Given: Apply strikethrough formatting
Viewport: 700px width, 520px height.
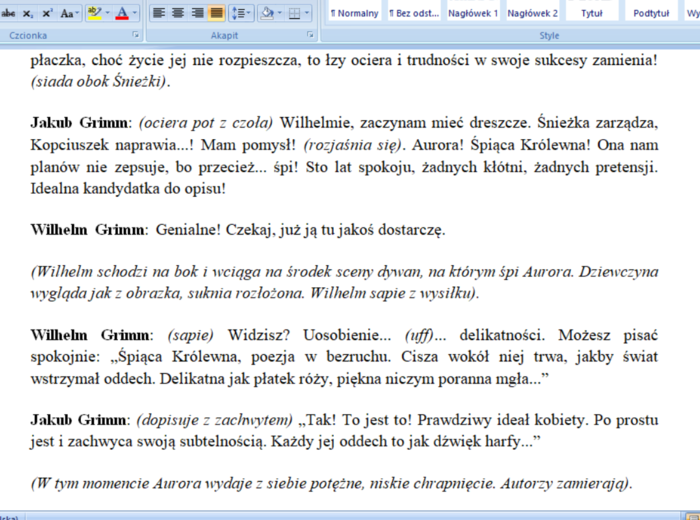Looking at the screenshot, I should pyautogui.click(x=9, y=13).
